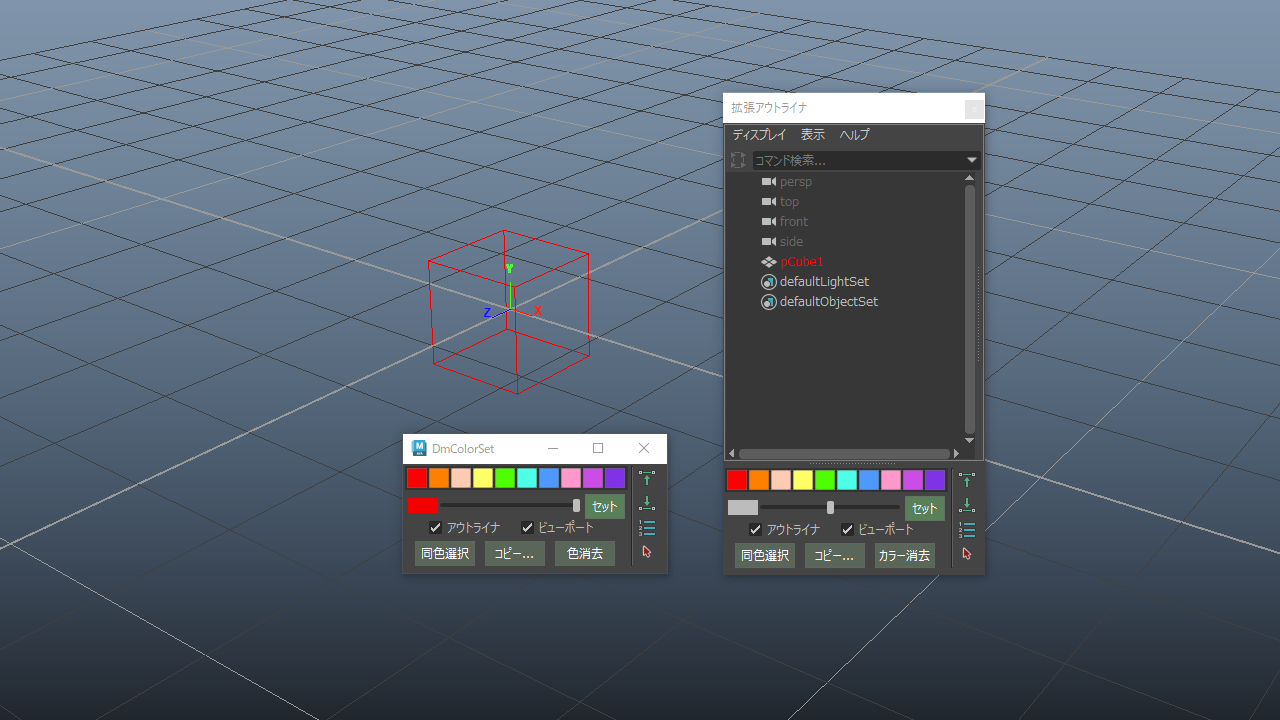Click the numbered list icon below the outliner
The width and height of the screenshot is (1280, 720).
click(967, 530)
